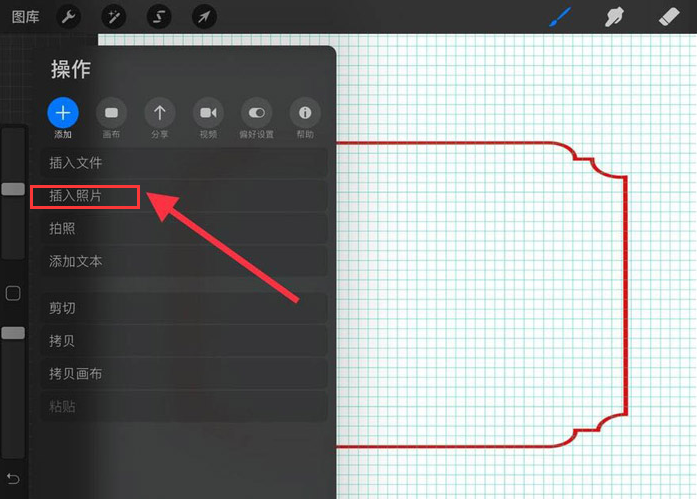Tap the undo arrow in sidebar
Viewport: 697px width, 499px height.
(x=13, y=479)
